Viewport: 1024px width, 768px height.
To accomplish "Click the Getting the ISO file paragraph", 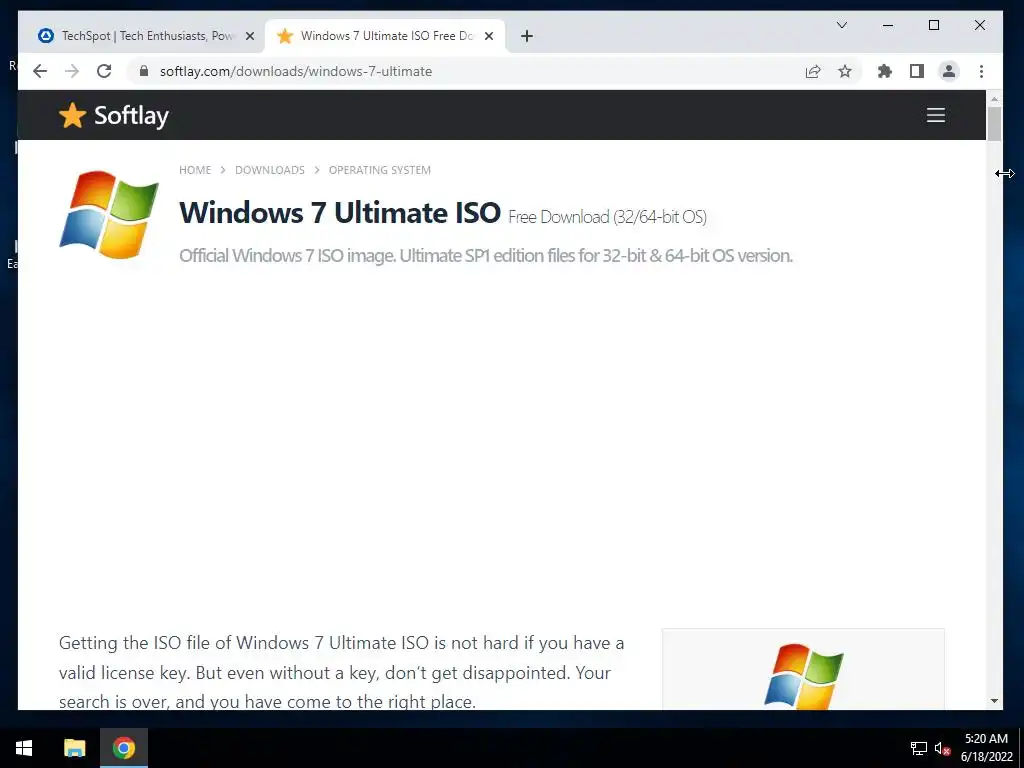I will pyautogui.click(x=342, y=672).
